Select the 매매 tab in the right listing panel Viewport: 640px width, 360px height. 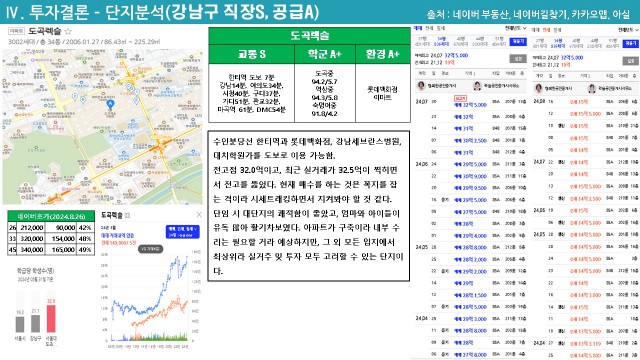pos(536,30)
